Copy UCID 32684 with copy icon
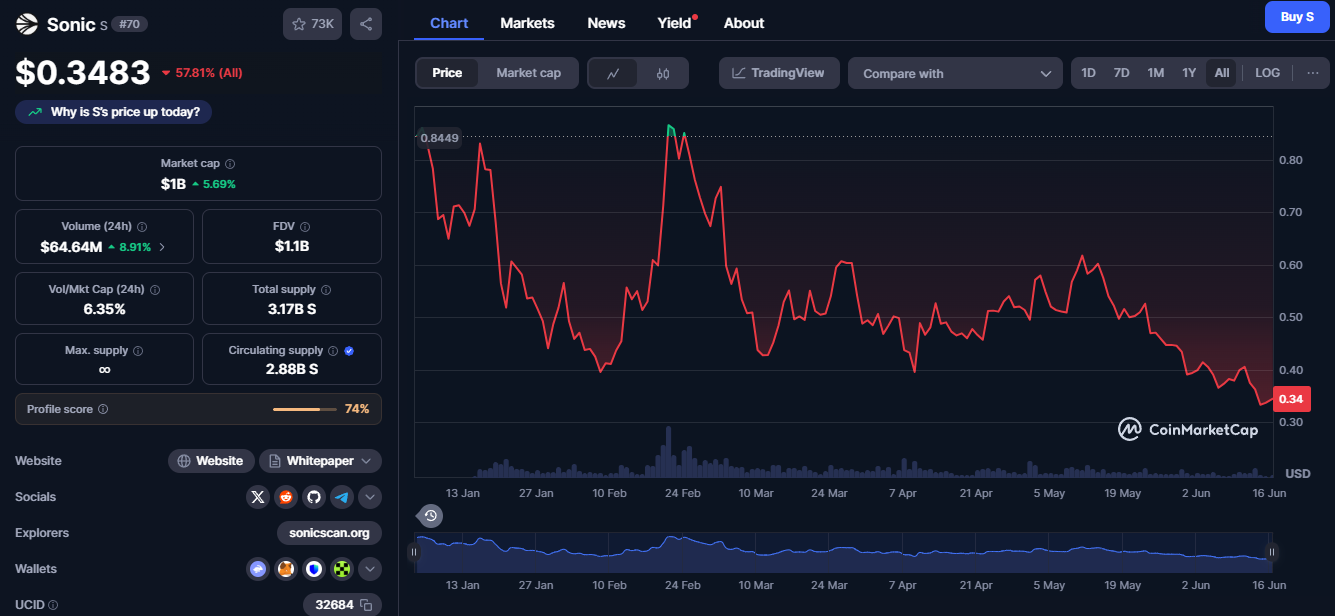This screenshot has height=616, width=1335. tap(366, 605)
